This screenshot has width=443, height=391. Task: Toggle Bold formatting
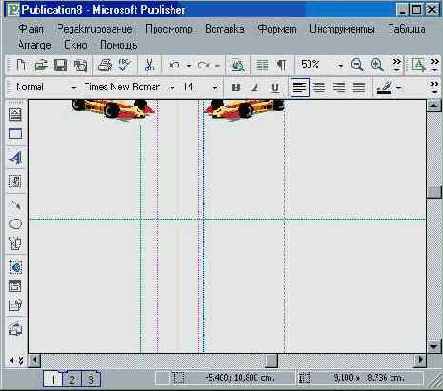click(236, 87)
